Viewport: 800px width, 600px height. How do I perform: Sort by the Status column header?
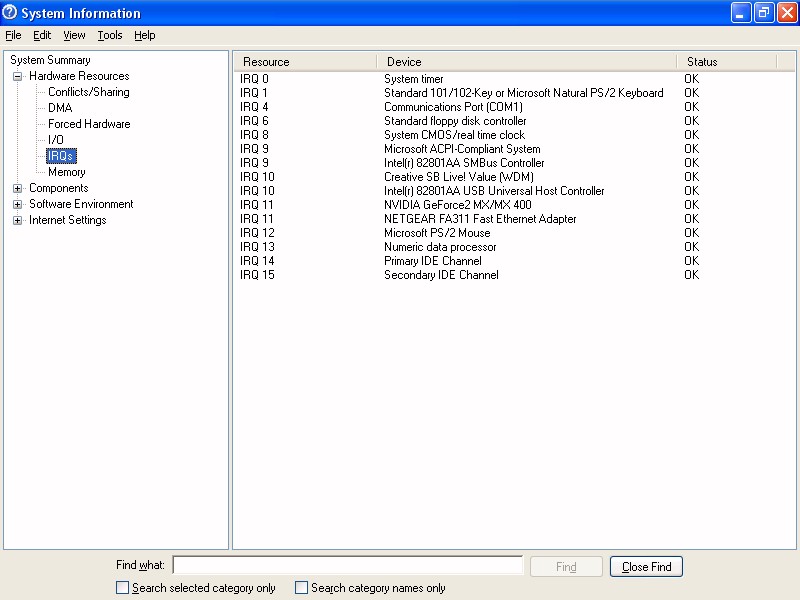[x=727, y=62]
